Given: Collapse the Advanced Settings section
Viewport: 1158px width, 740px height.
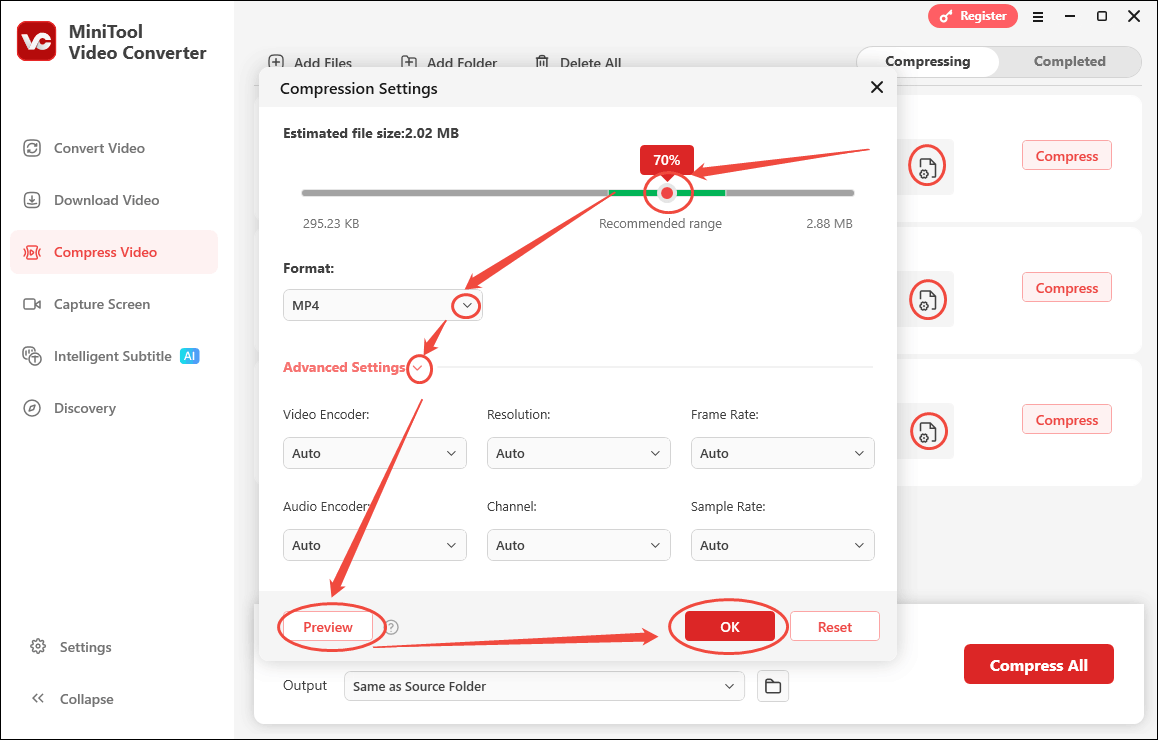Looking at the screenshot, I should (x=418, y=368).
